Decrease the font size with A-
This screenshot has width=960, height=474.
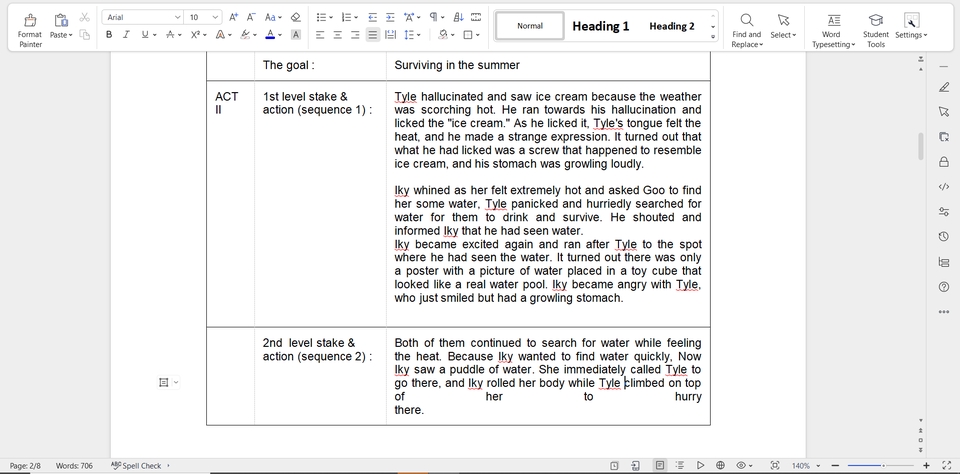point(250,17)
